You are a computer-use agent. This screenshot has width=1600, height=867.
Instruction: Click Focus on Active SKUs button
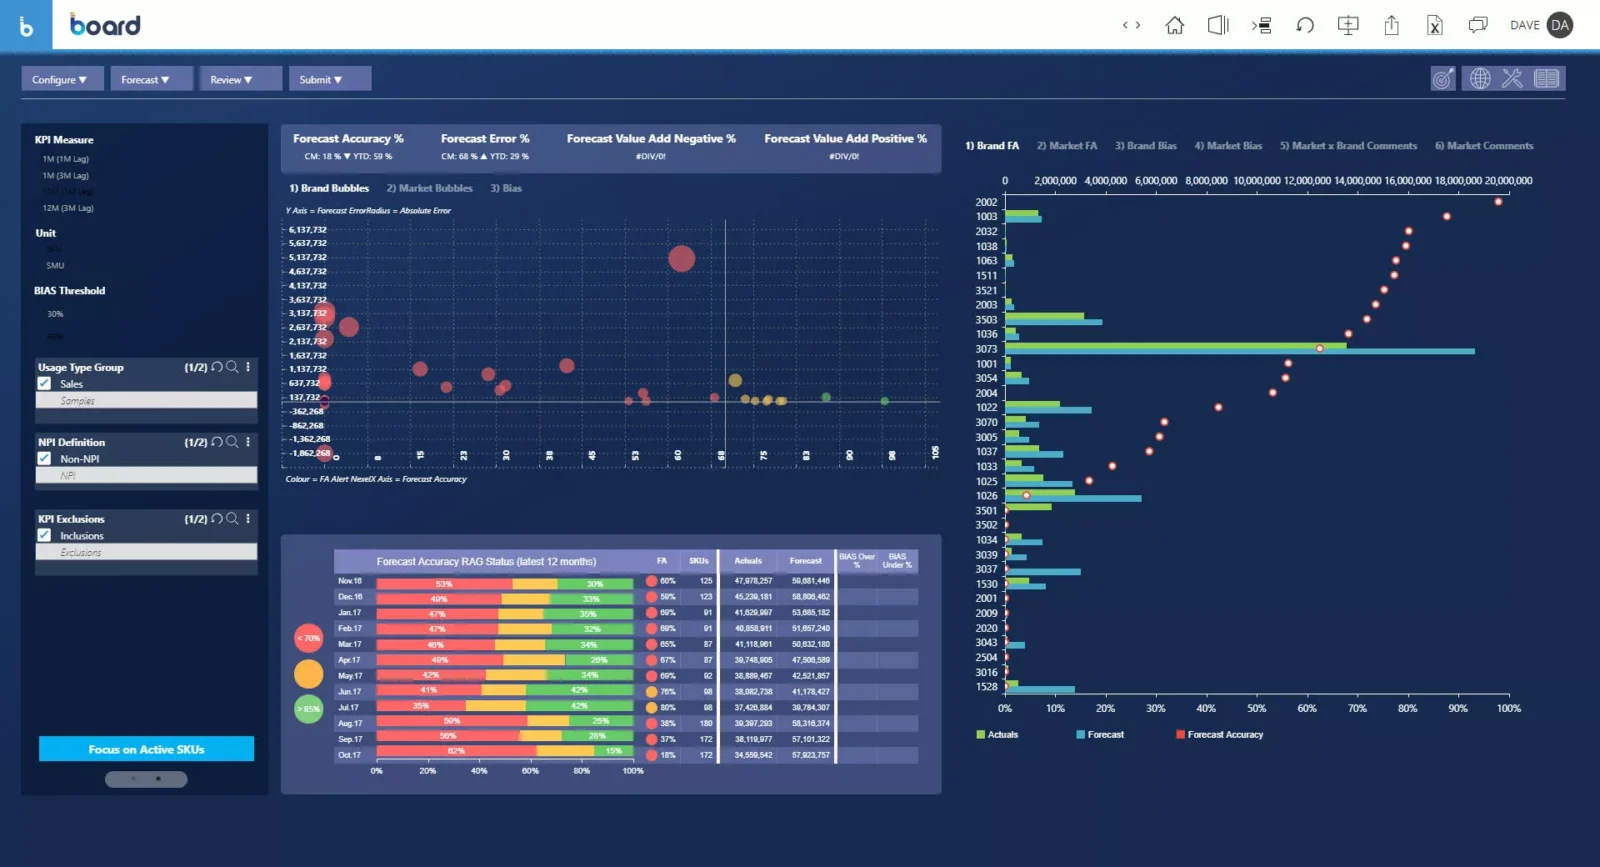(x=146, y=749)
